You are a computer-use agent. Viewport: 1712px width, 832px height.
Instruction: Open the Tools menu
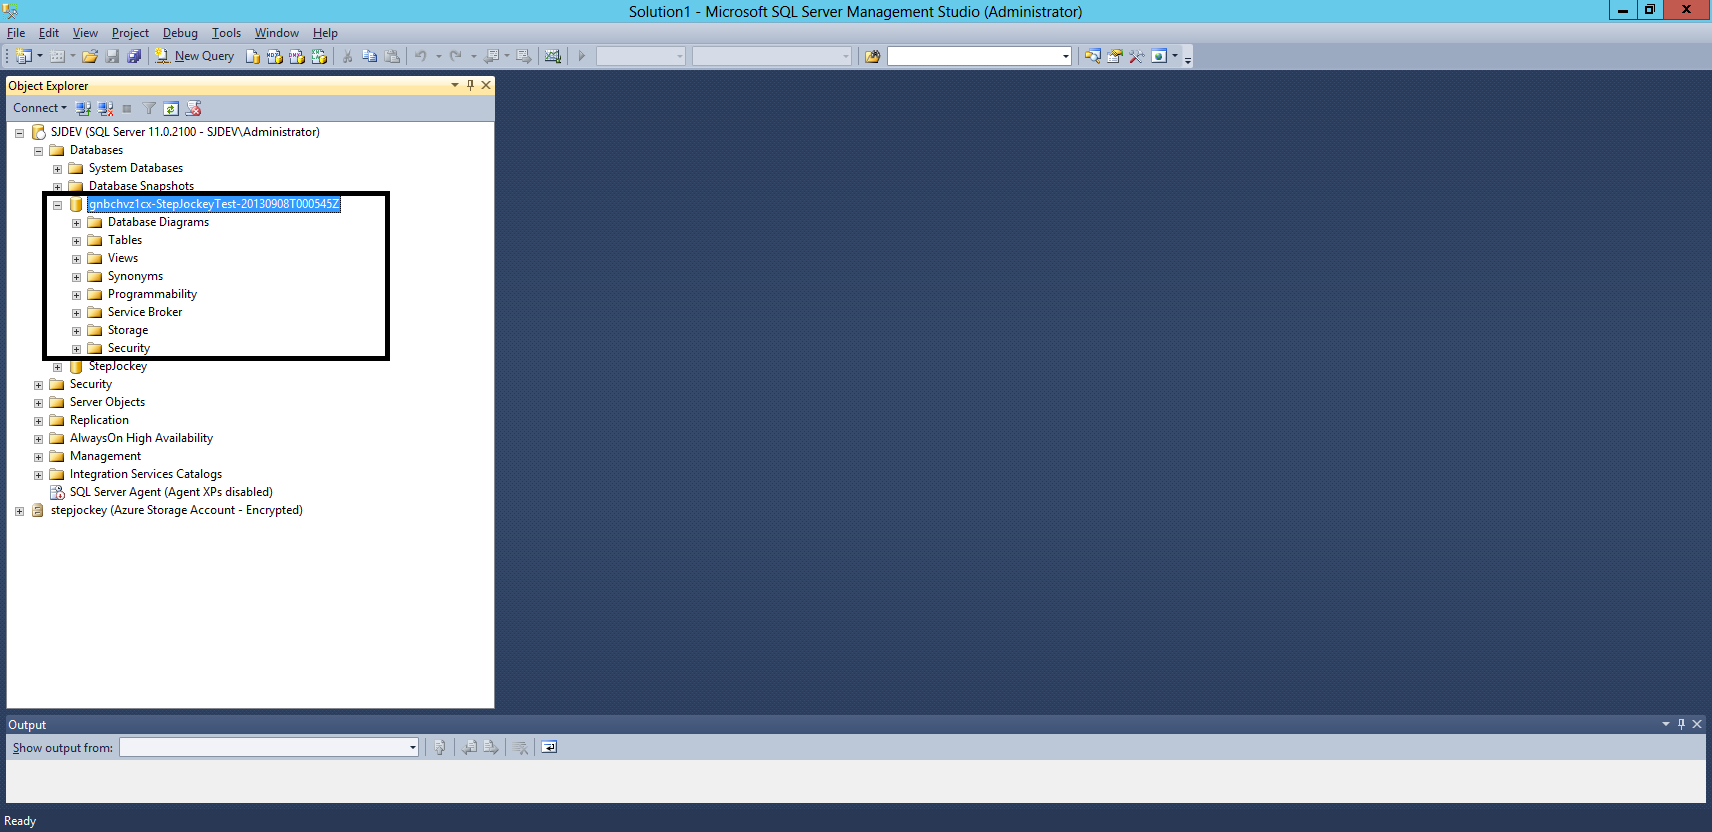tap(226, 33)
